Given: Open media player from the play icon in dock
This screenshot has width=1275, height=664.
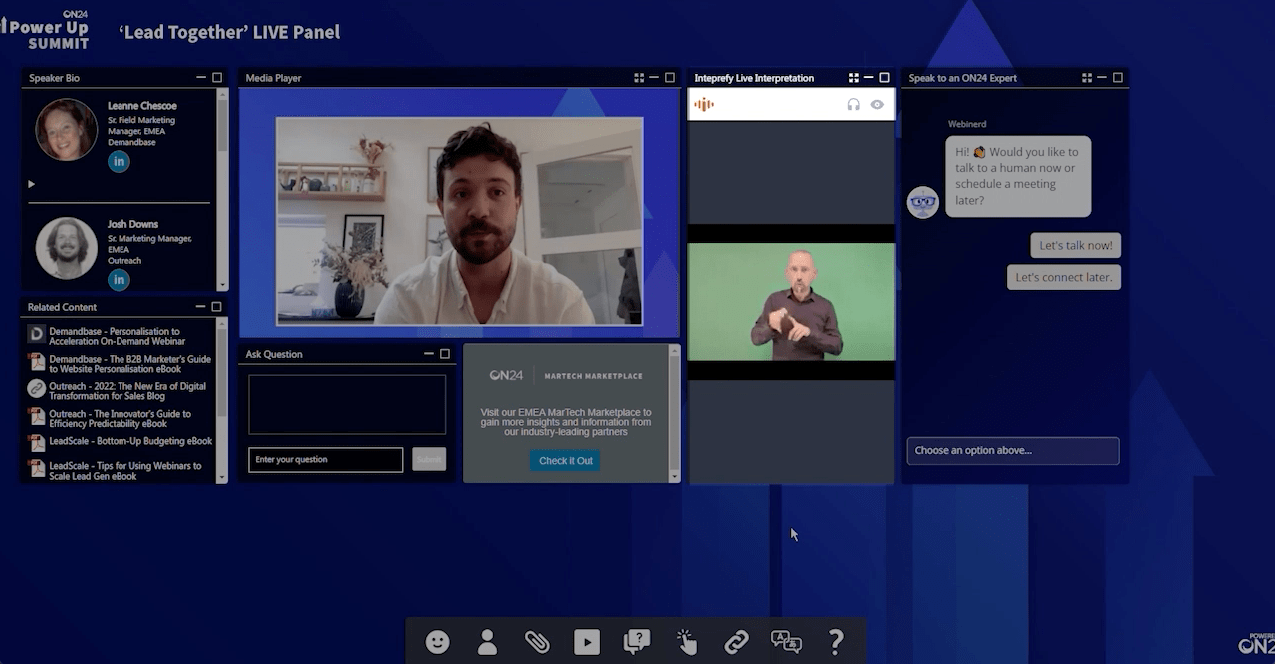Looking at the screenshot, I should (x=587, y=642).
